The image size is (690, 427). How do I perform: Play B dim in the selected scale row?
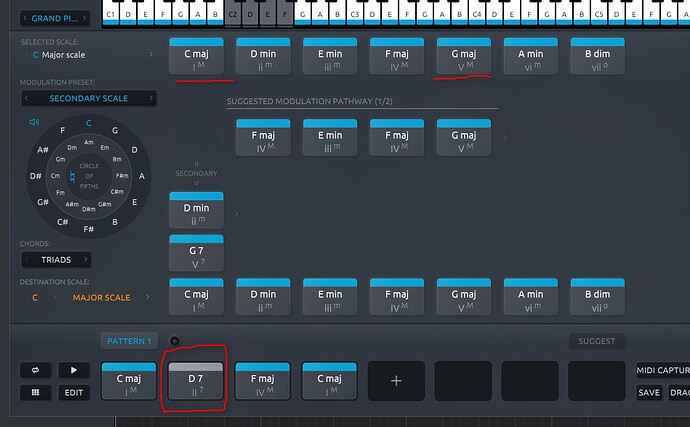click(x=598, y=56)
